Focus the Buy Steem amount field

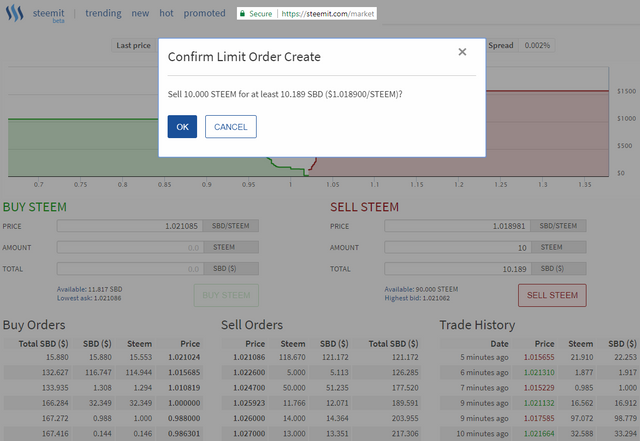(130, 247)
